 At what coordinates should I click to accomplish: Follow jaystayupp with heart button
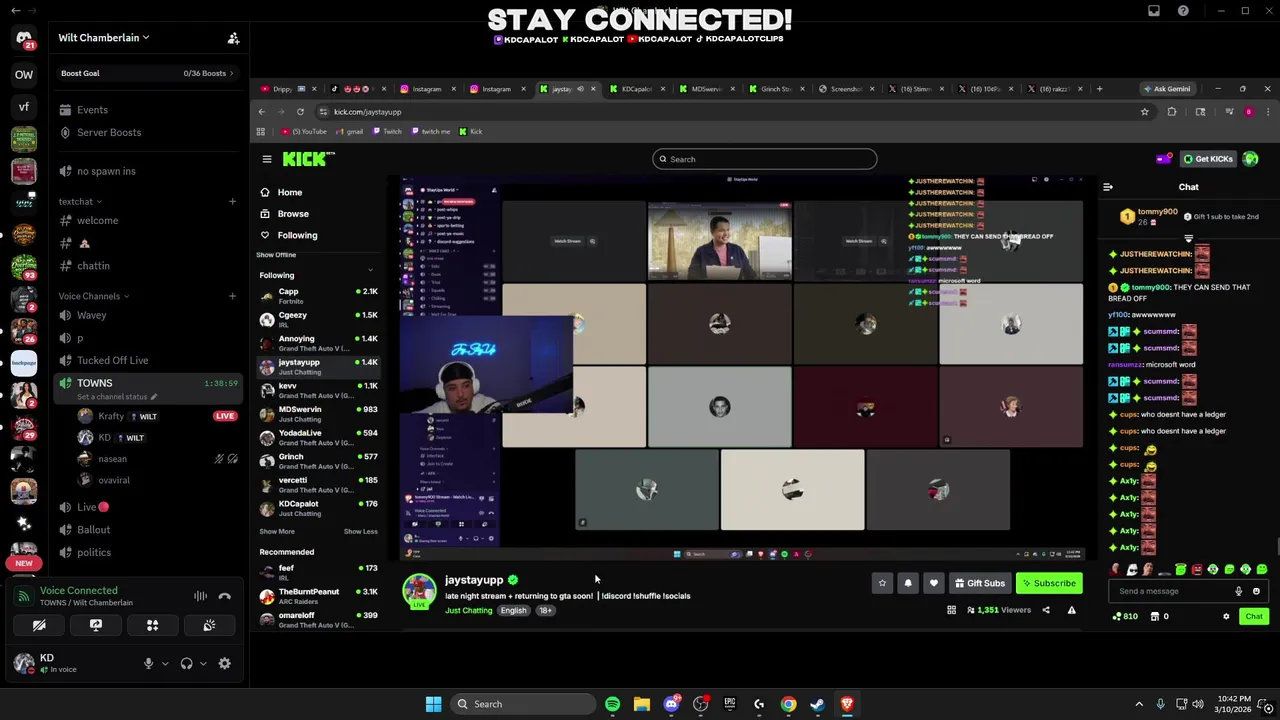(934, 583)
